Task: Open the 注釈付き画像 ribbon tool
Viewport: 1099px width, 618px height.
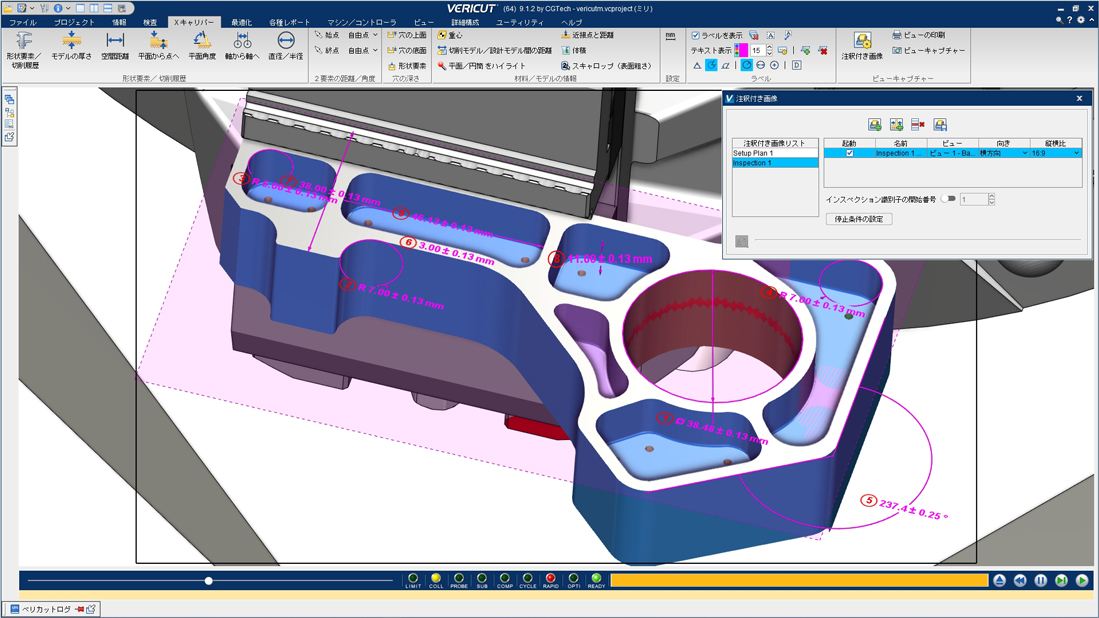Action: (862, 46)
